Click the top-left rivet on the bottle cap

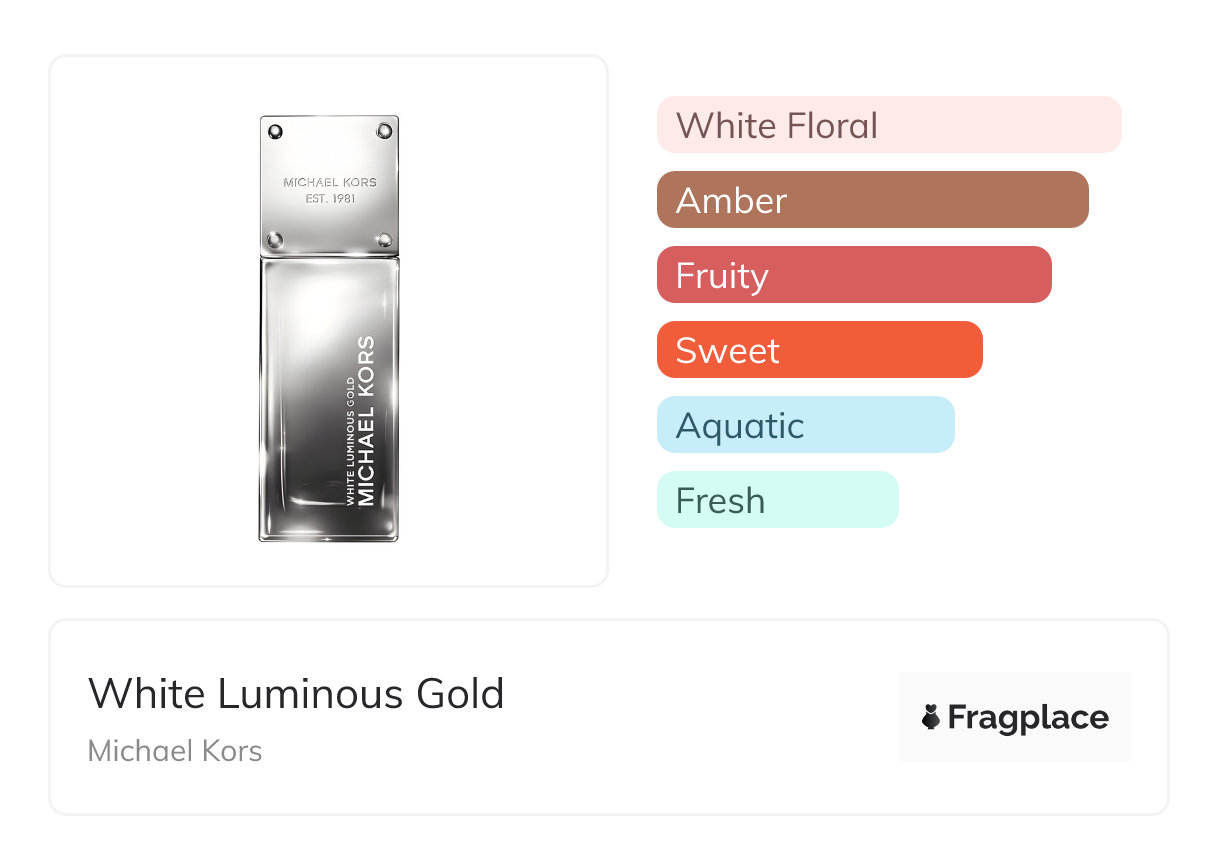276,131
